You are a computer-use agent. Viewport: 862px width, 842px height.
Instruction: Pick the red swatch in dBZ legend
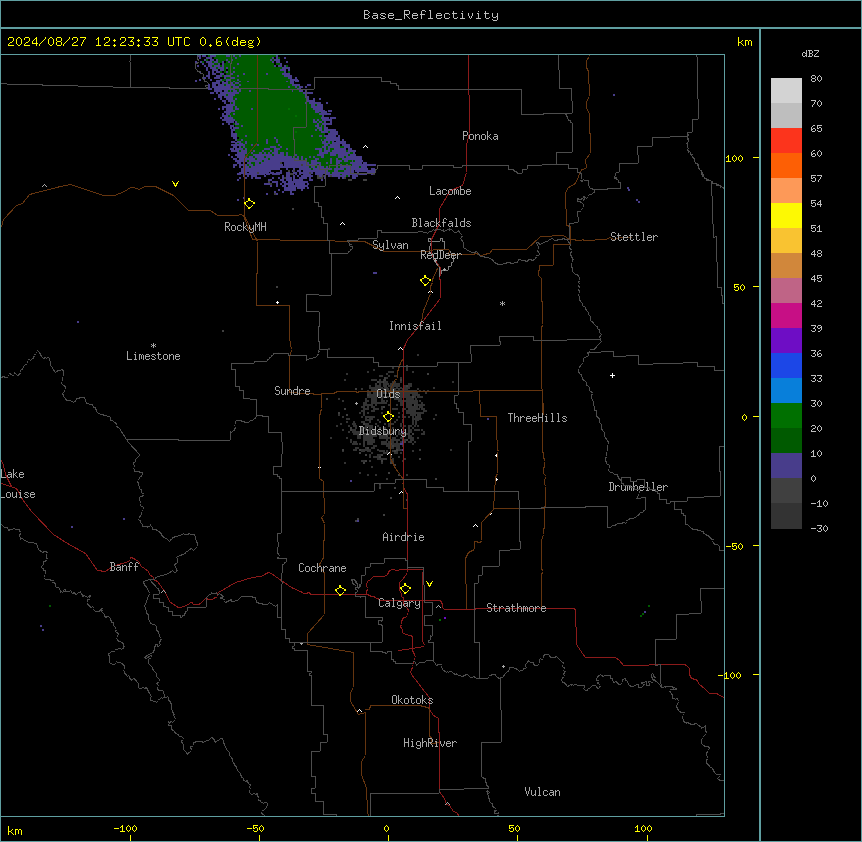786,140
